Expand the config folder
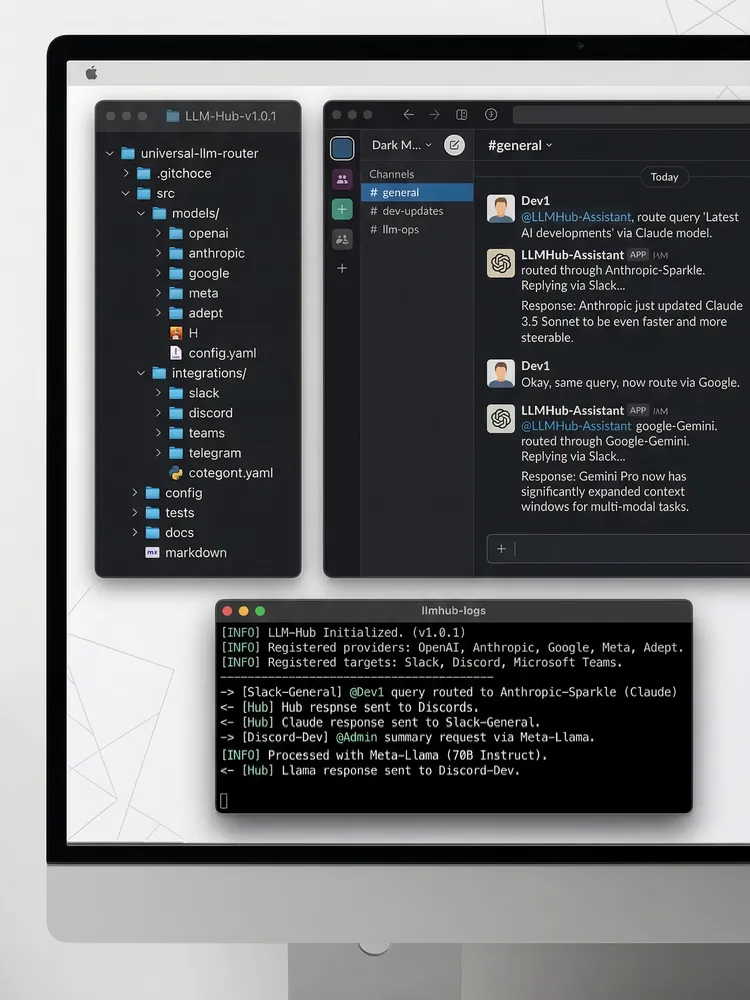 point(135,492)
